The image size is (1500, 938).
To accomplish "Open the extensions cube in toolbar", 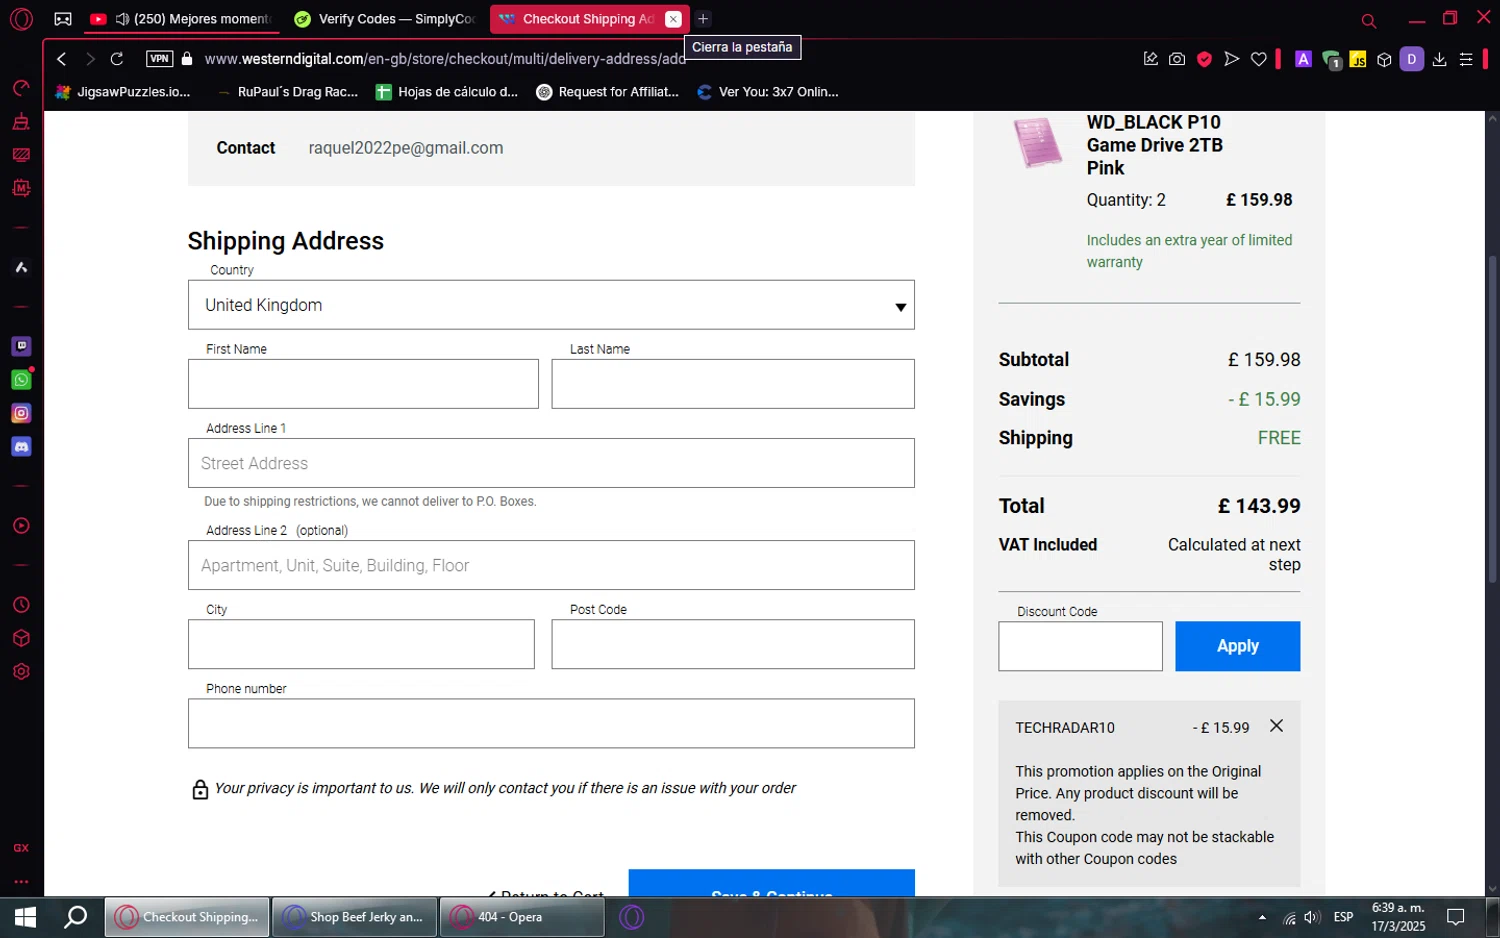I will pos(1384,59).
